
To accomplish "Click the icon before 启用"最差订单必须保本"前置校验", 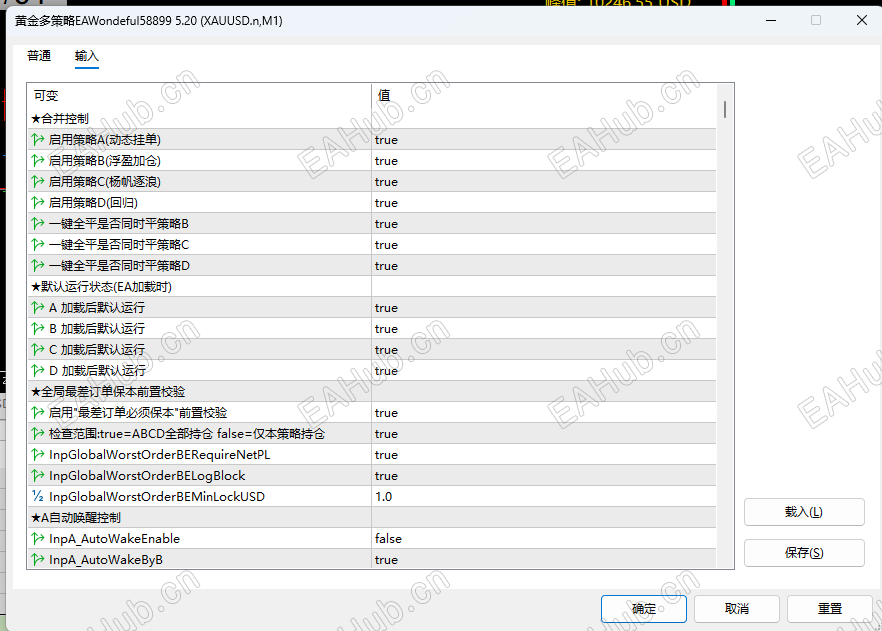I will click(x=38, y=413).
